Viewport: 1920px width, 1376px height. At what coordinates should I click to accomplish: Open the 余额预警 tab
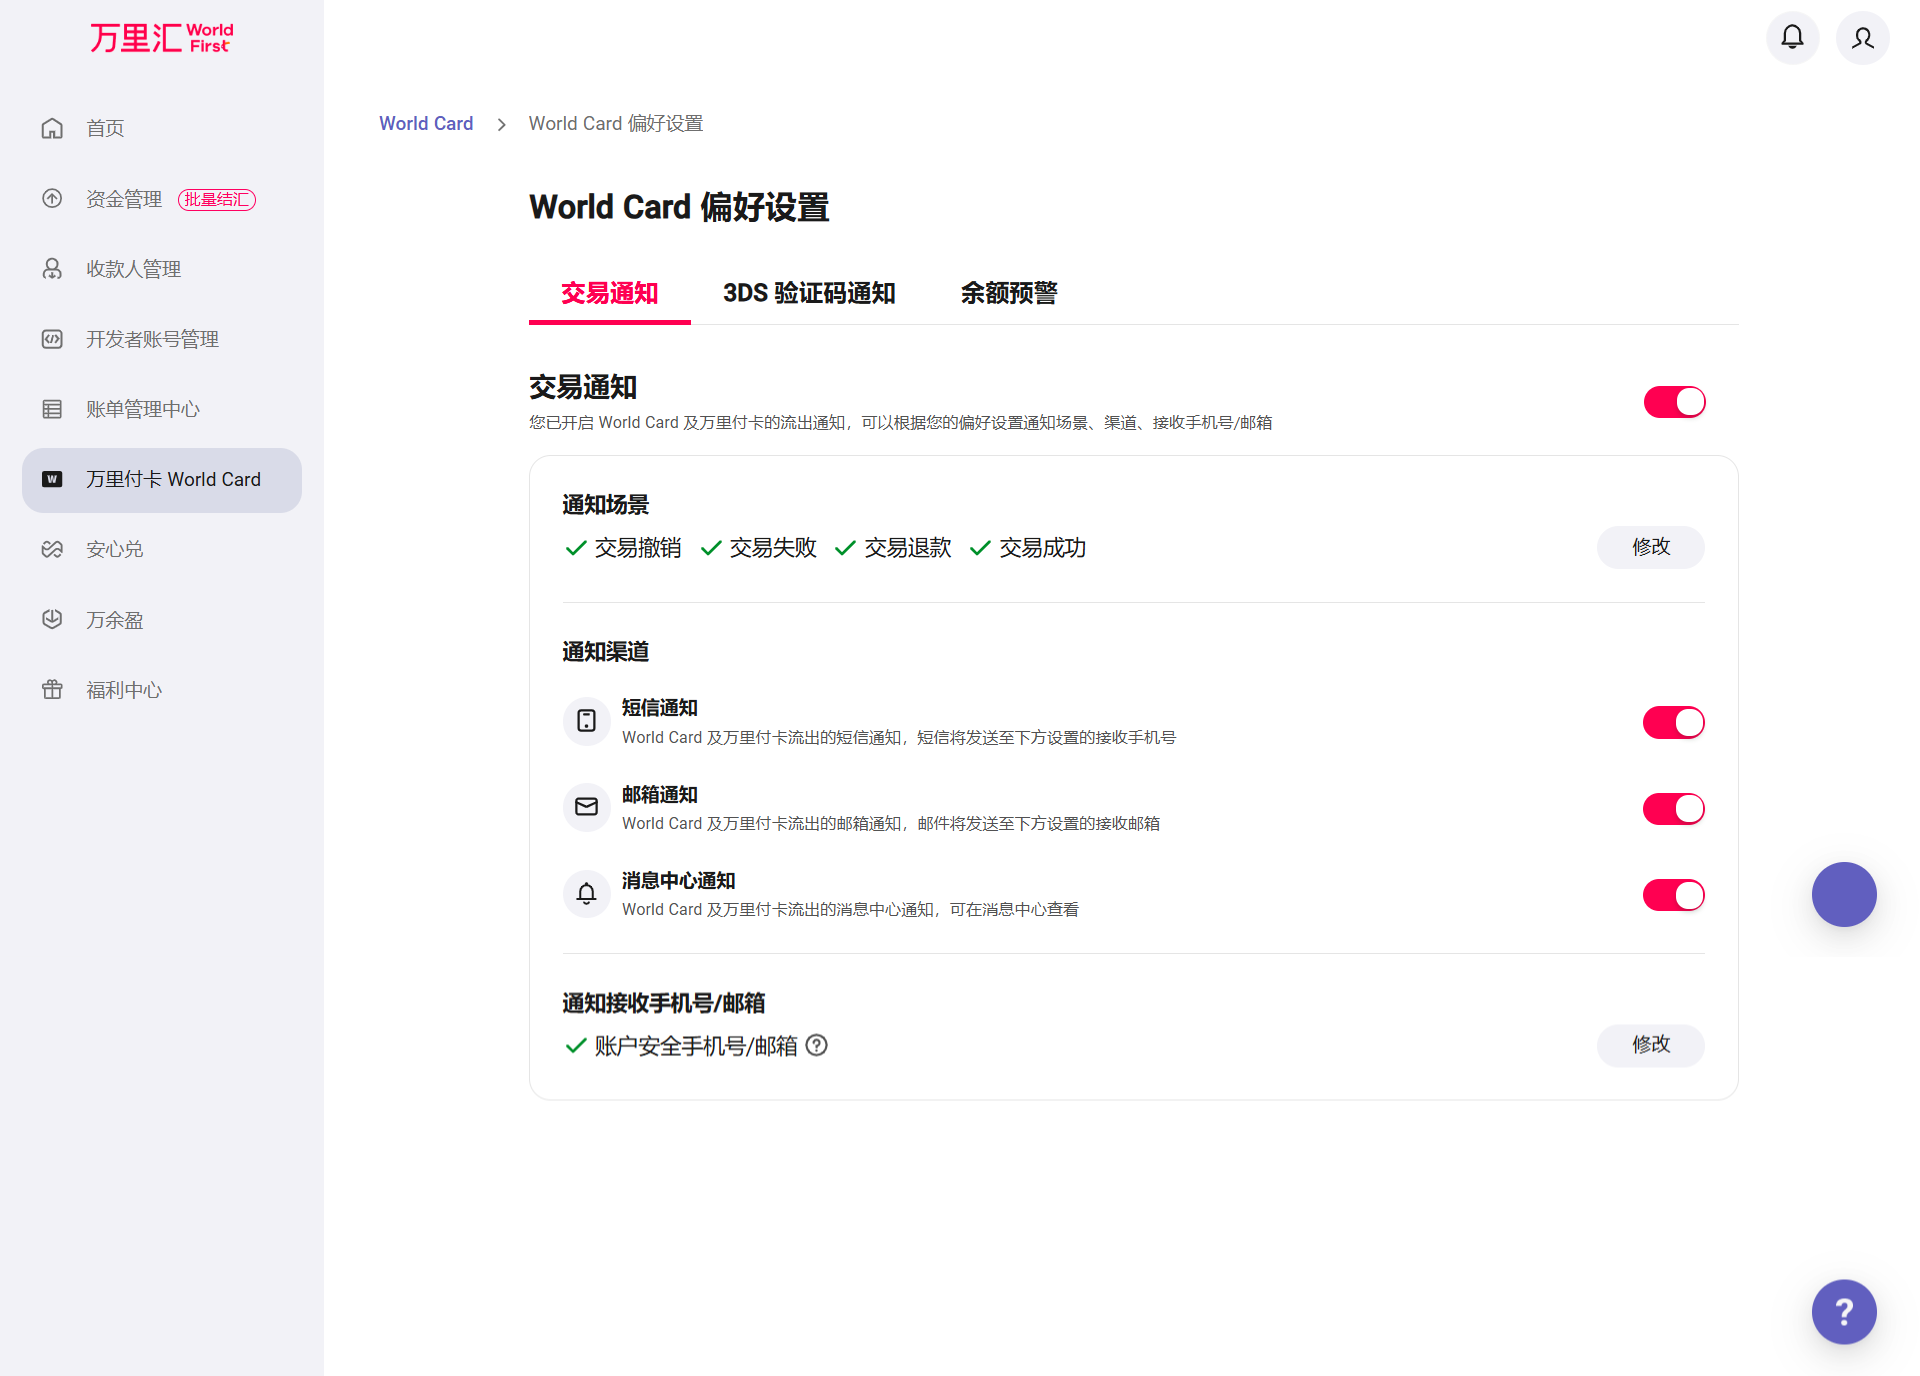click(1008, 293)
